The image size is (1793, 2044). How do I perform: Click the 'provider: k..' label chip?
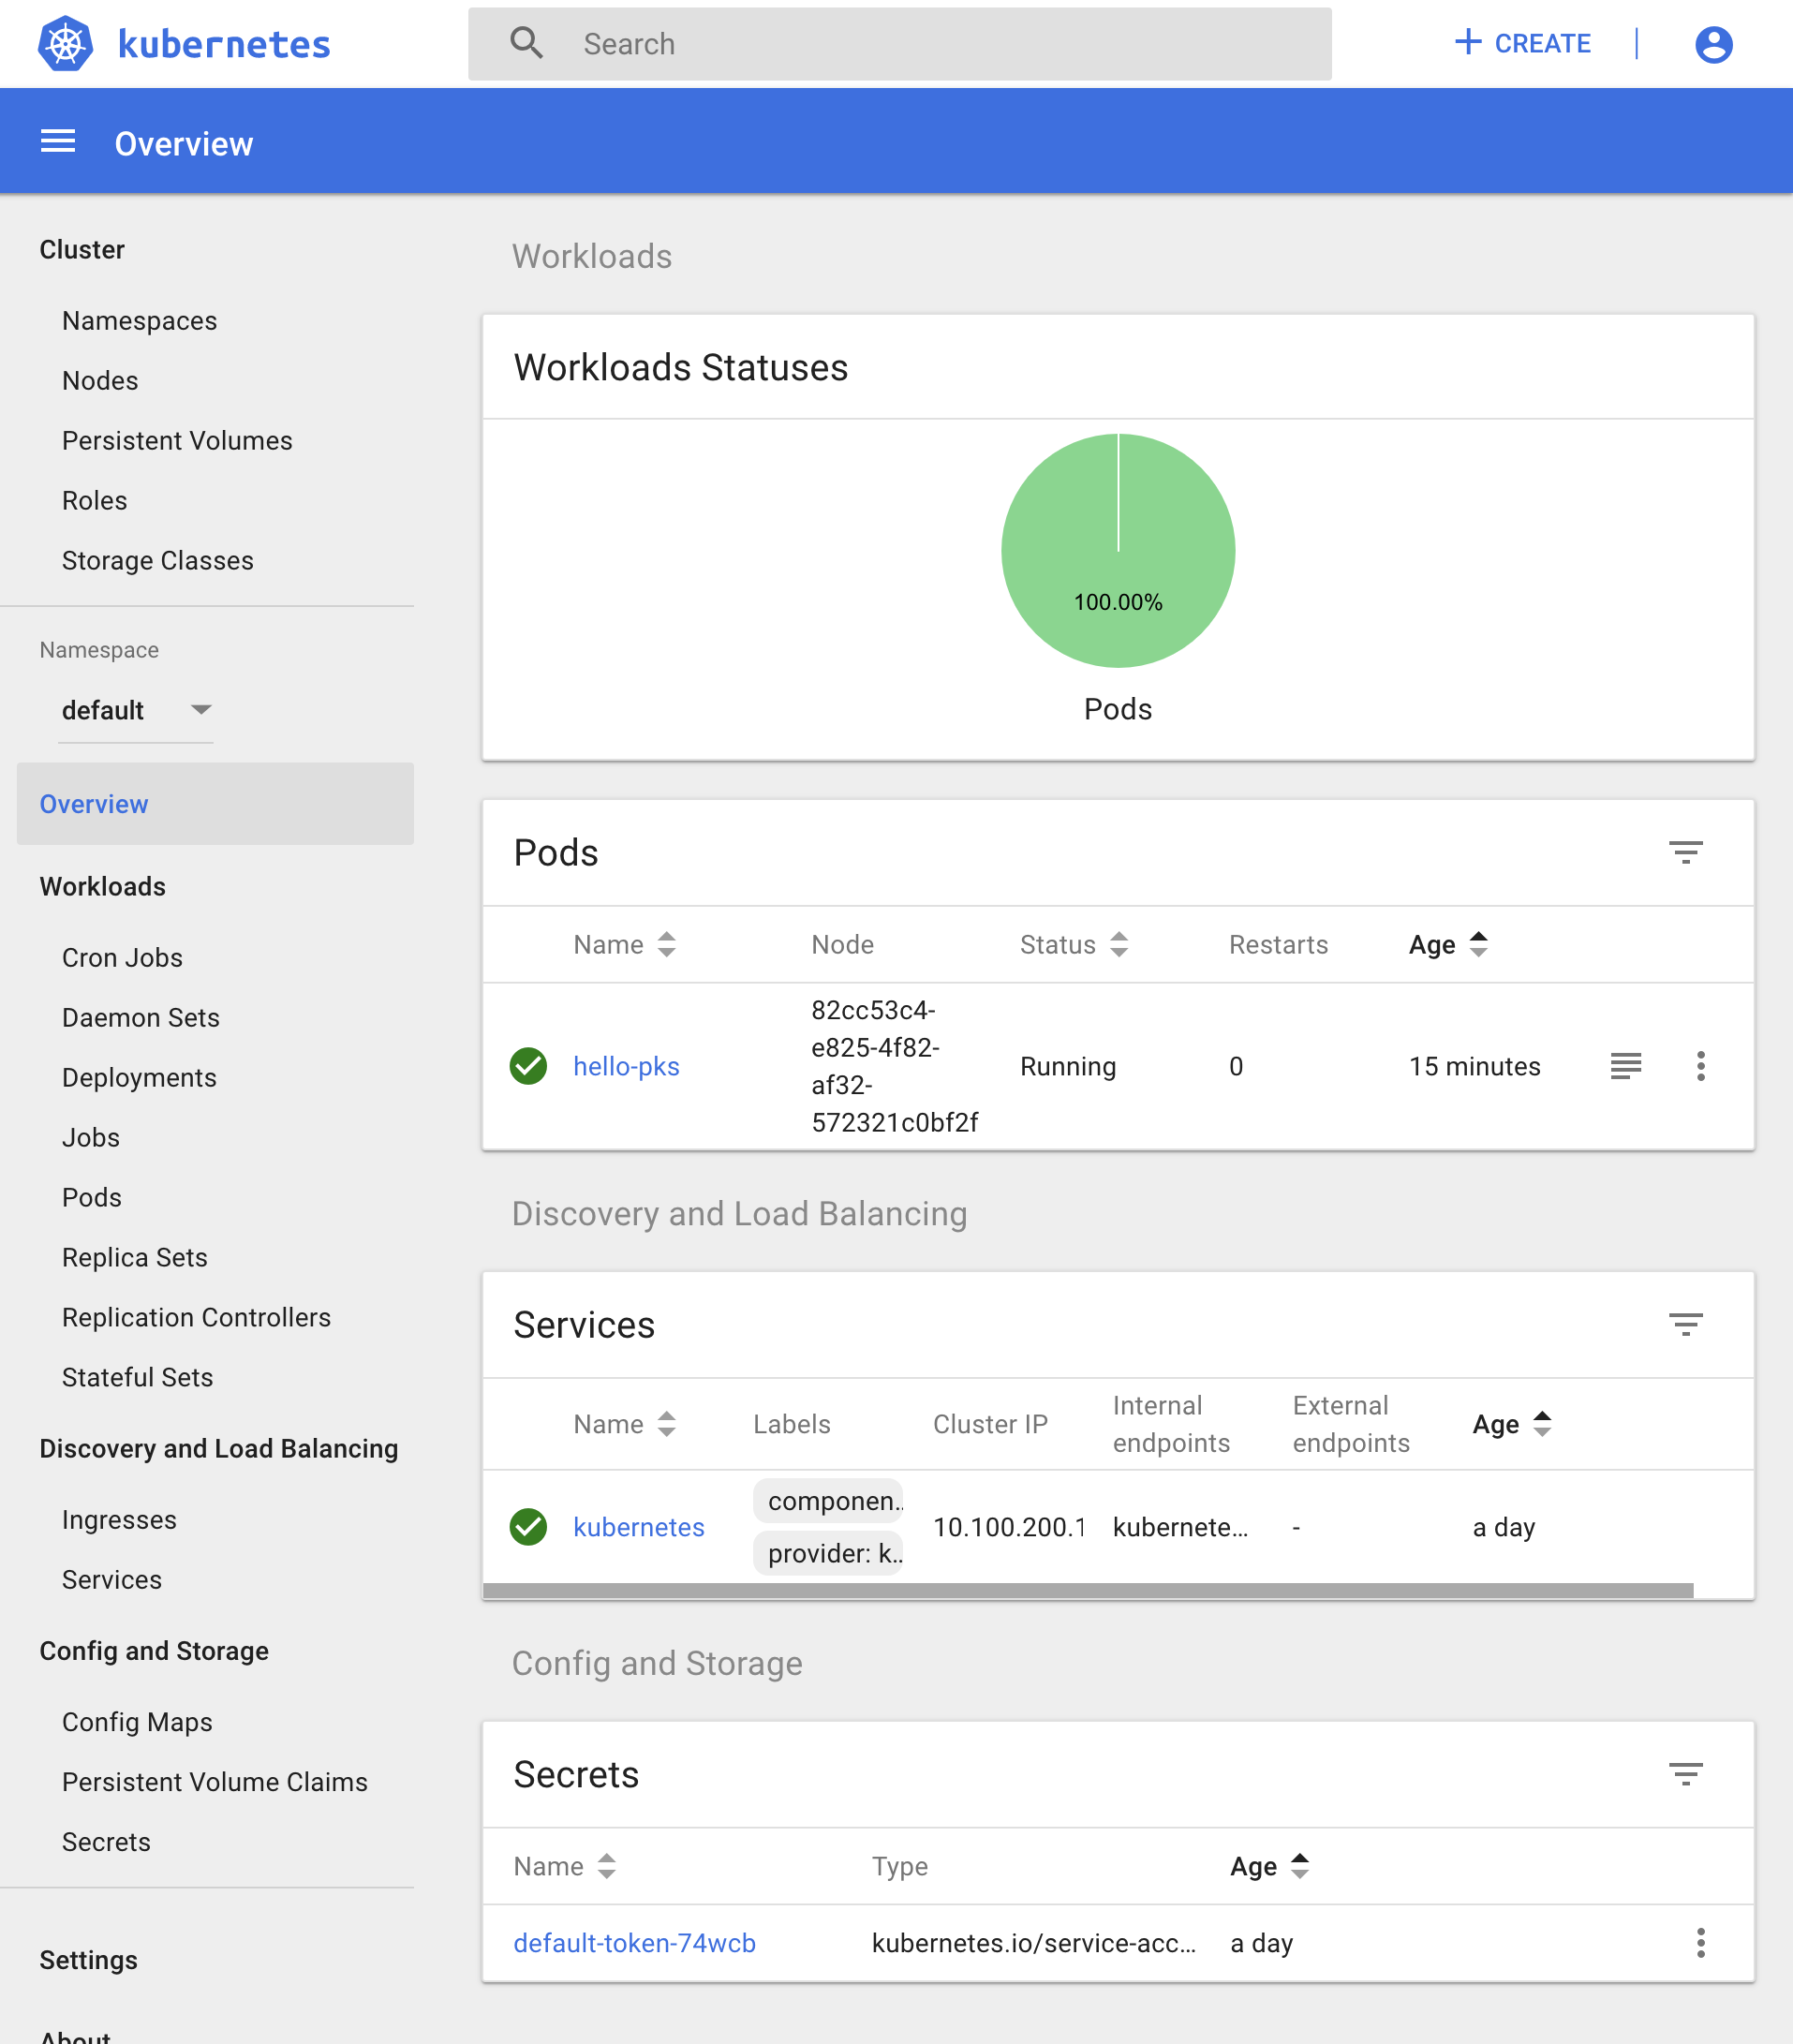pos(828,1553)
